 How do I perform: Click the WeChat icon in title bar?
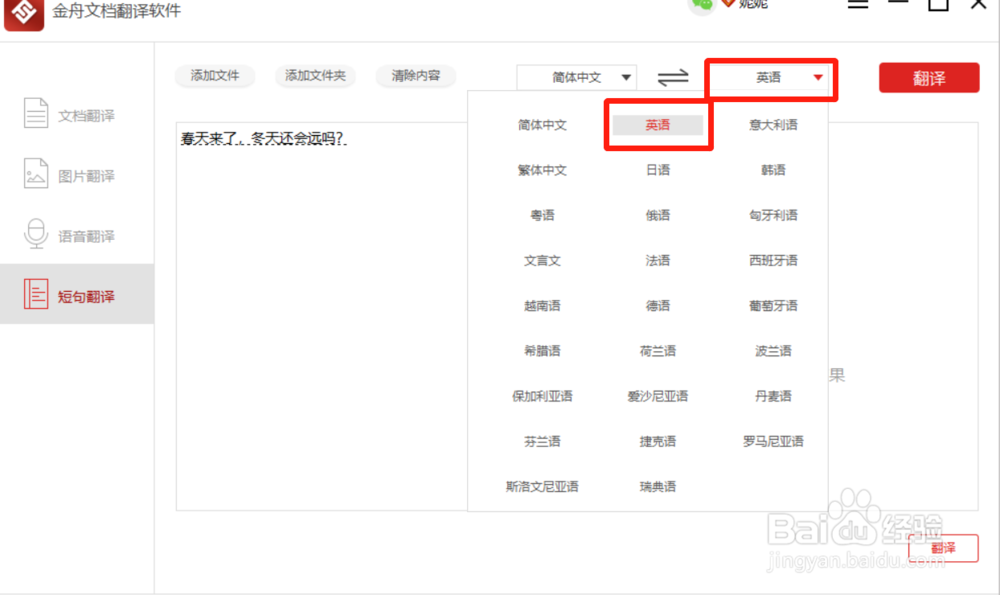coord(702,6)
